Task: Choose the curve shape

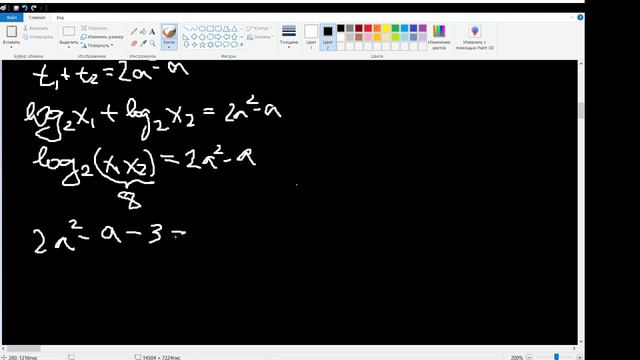Action: (x=194, y=29)
